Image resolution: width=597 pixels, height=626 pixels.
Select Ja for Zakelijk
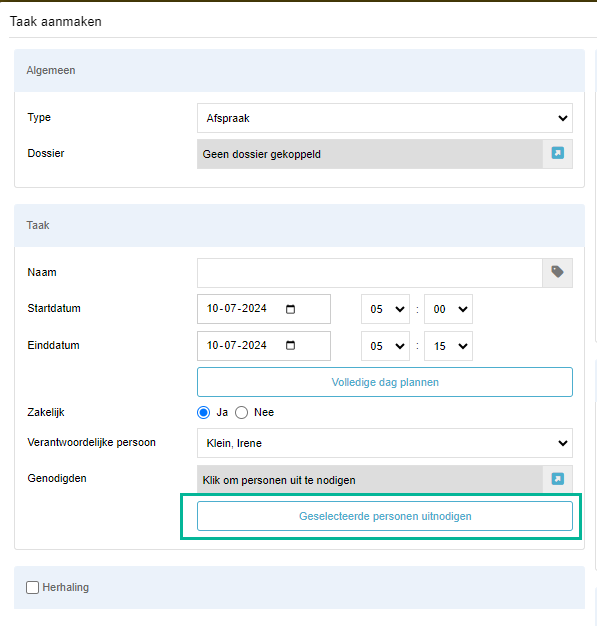(x=204, y=412)
